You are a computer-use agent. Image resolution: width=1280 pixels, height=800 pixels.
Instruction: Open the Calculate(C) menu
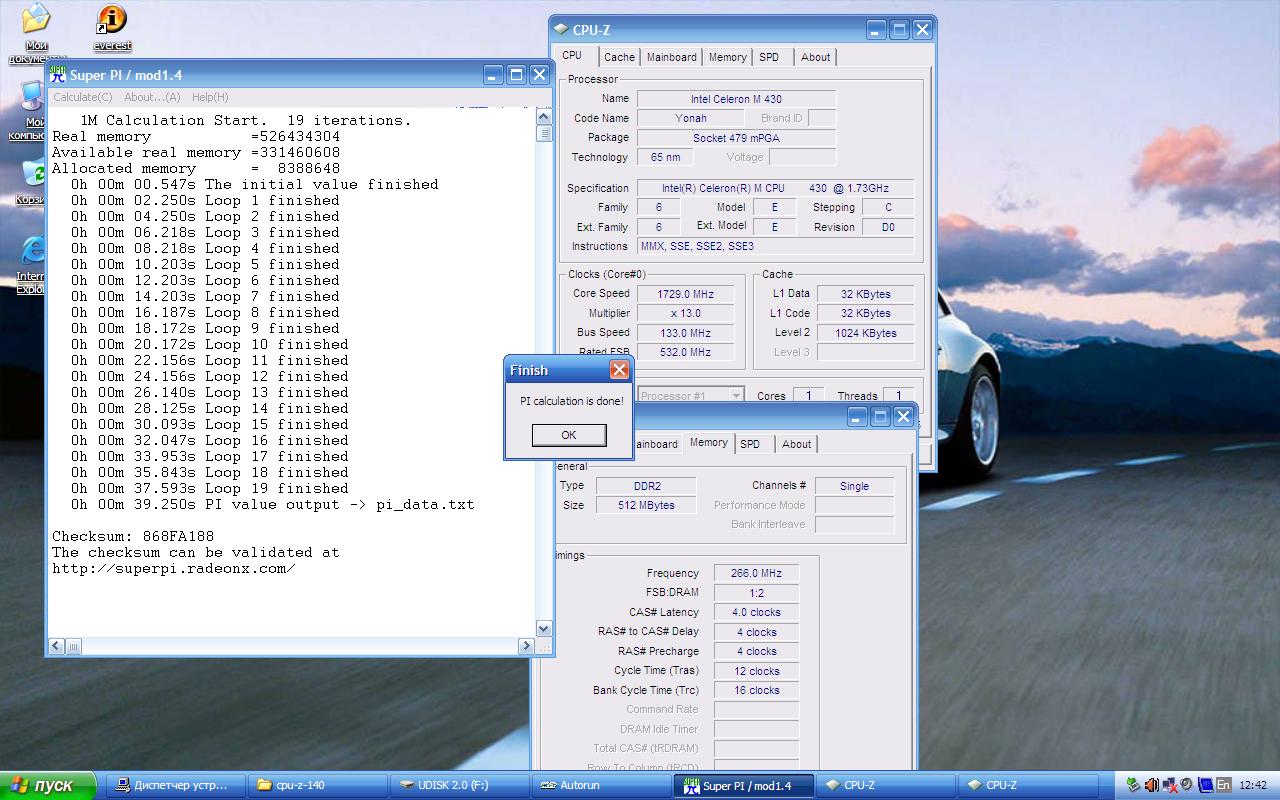coord(82,97)
